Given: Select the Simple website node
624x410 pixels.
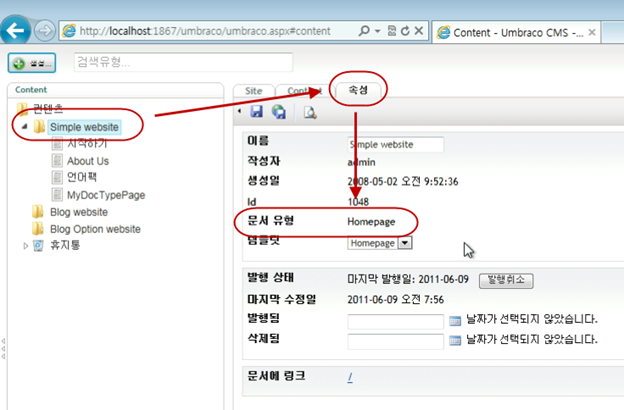Looking at the screenshot, I should (84, 127).
